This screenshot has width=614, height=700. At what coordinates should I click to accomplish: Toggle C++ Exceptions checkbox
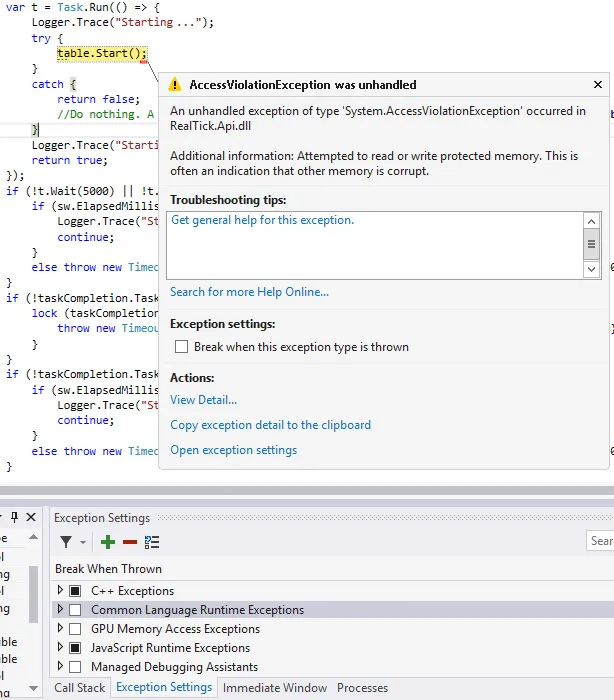coord(75,591)
